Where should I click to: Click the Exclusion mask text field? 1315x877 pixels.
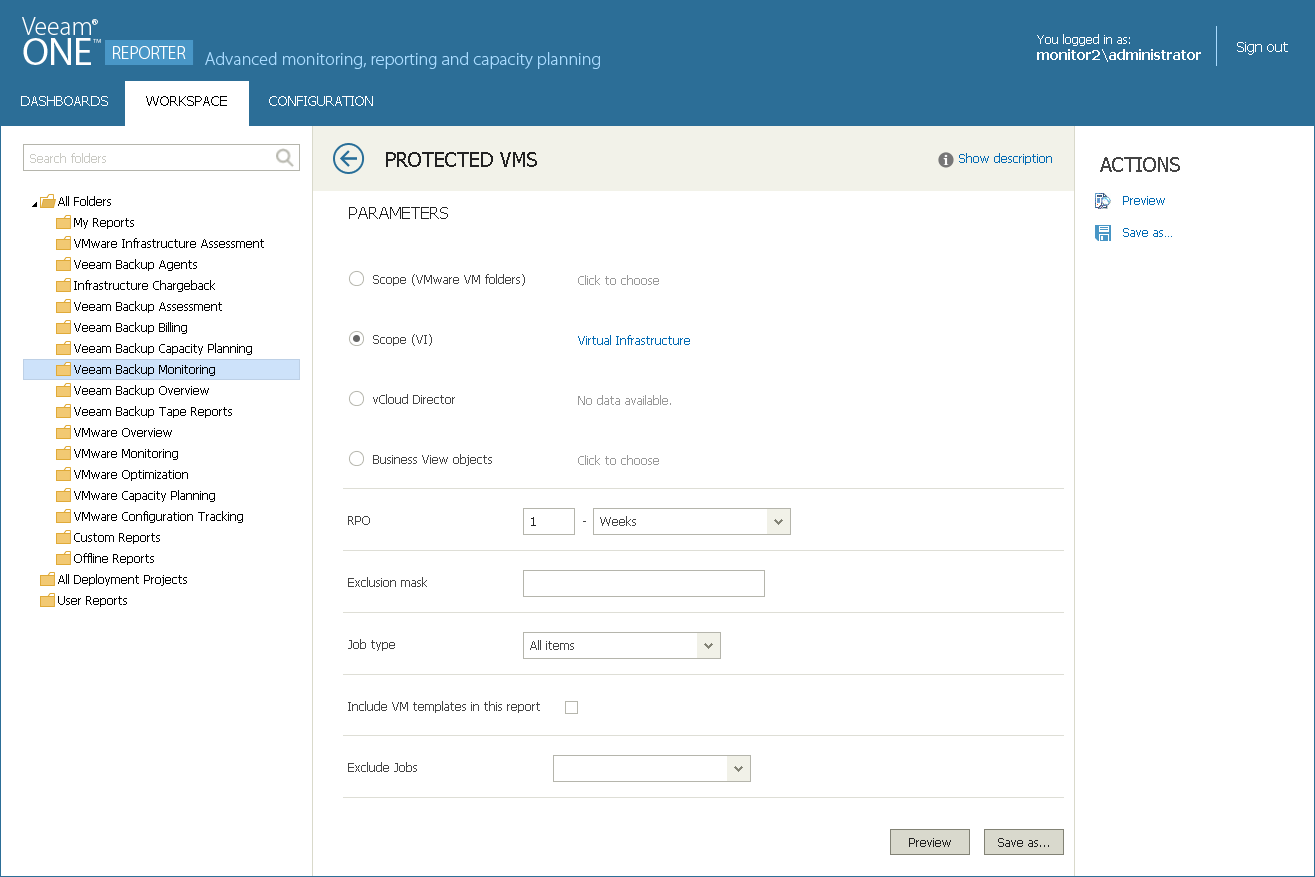644,583
